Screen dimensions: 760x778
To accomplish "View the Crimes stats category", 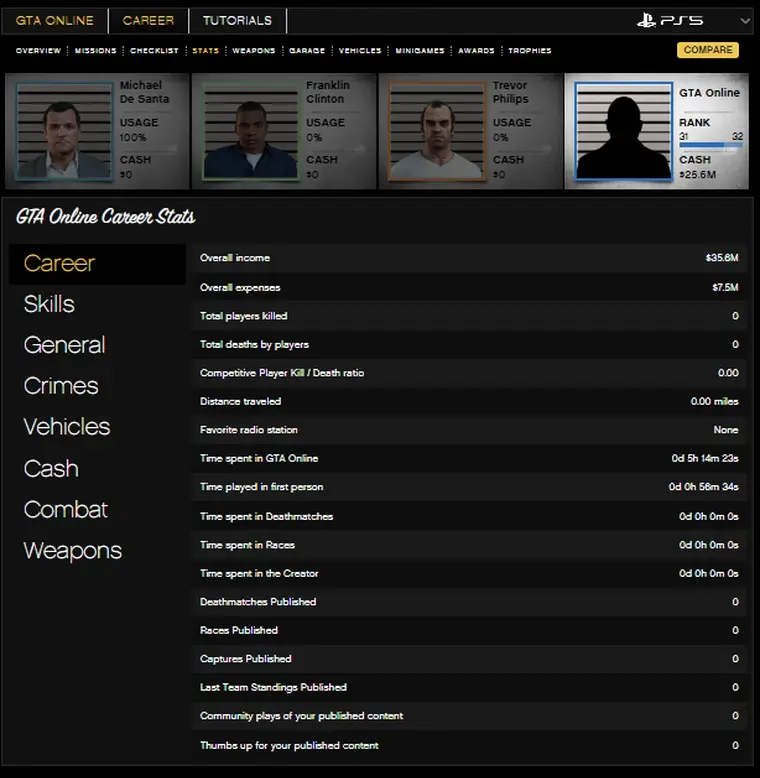I will [61, 386].
